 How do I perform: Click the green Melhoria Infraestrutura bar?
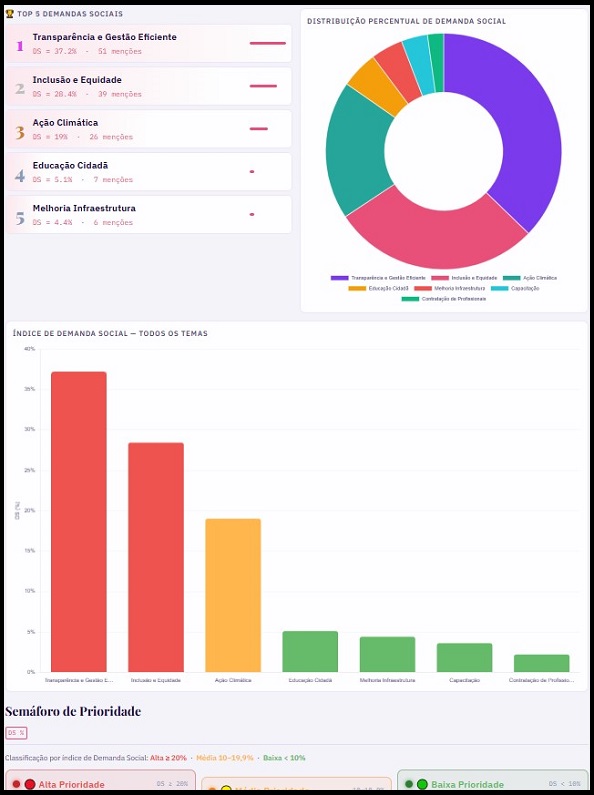(387, 654)
